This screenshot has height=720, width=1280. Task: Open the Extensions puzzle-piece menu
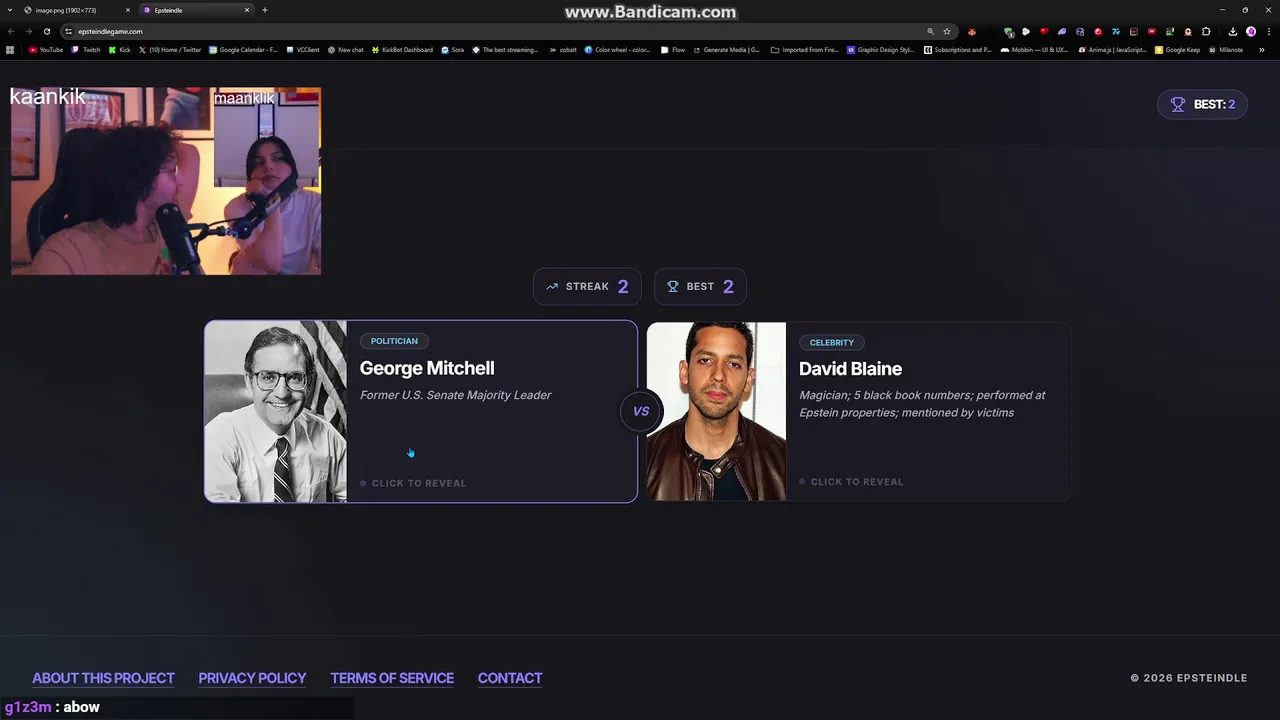tap(1206, 31)
